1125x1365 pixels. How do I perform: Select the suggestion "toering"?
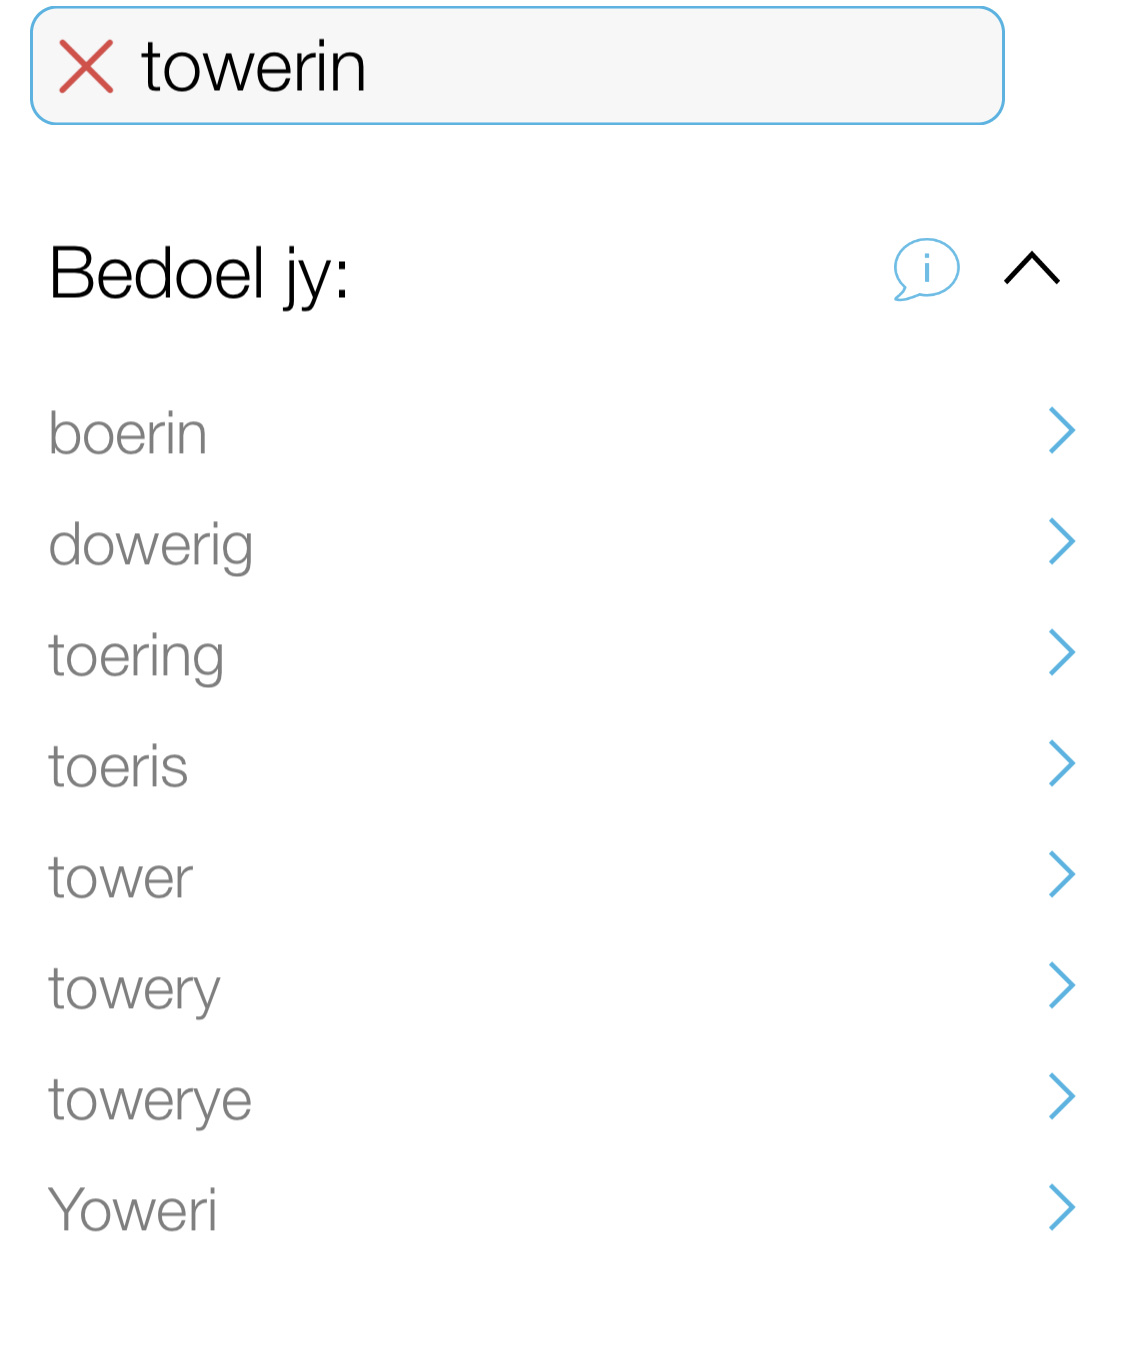pos(136,656)
